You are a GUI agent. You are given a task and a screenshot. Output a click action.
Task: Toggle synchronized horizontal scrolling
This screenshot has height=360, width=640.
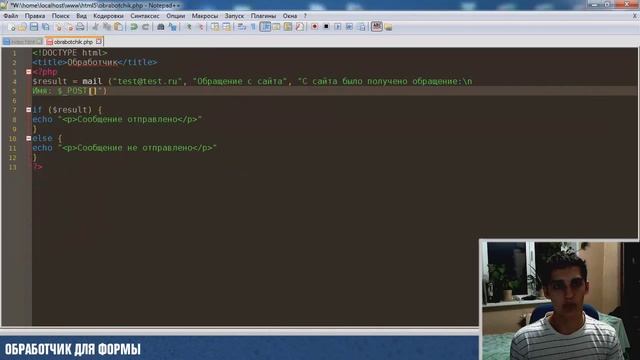pyautogui.click(x=226, y=27)
